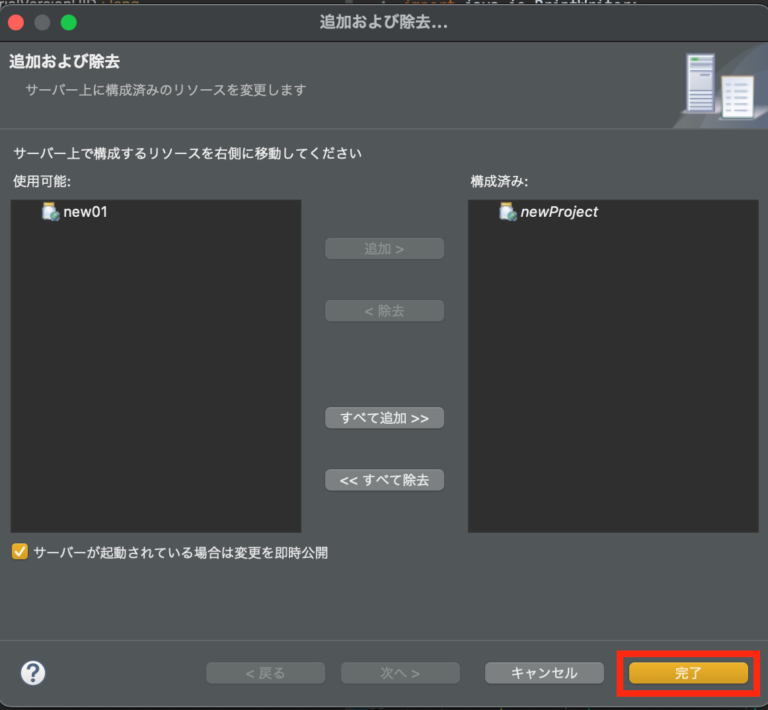The image size is (768, 710).
Task: Click the 追加 > button
Action: coord(384,249)
